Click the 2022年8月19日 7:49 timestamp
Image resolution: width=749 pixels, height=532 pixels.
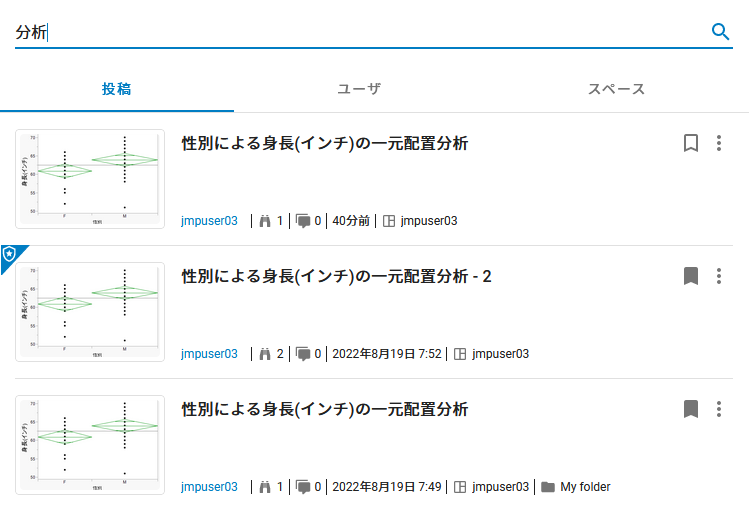click(x=387, y=487)
